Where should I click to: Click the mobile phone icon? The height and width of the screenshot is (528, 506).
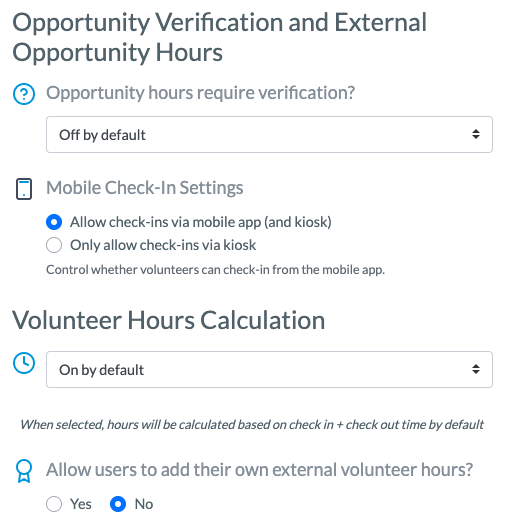point(24,189)
